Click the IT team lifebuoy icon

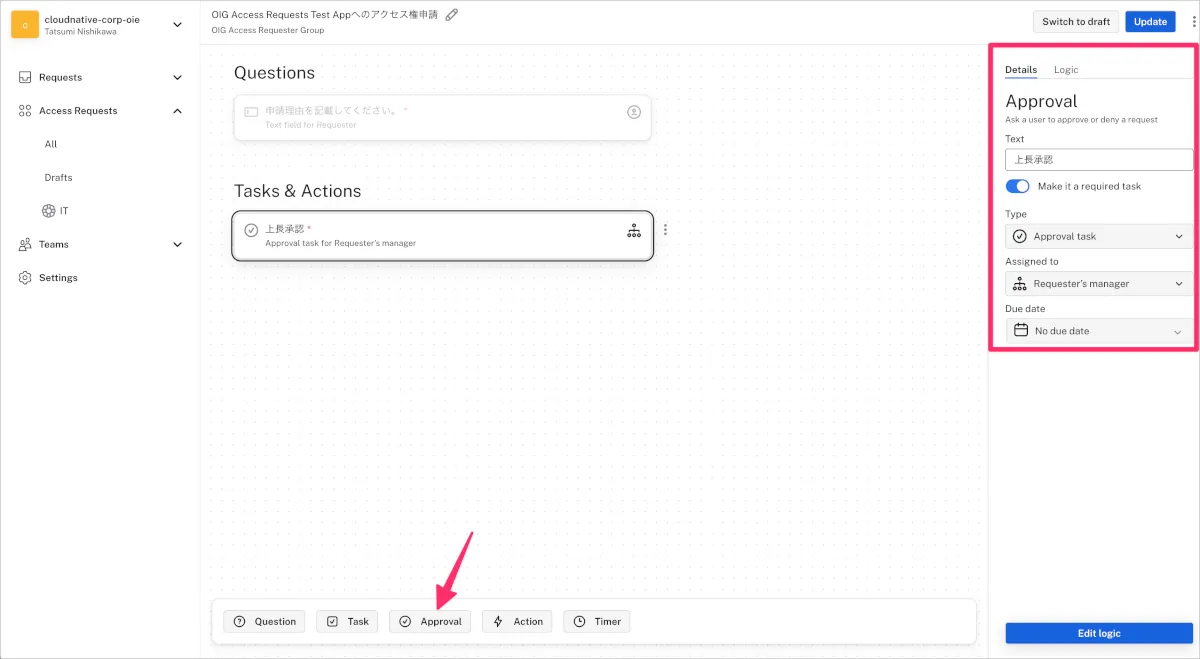point(48,211)
